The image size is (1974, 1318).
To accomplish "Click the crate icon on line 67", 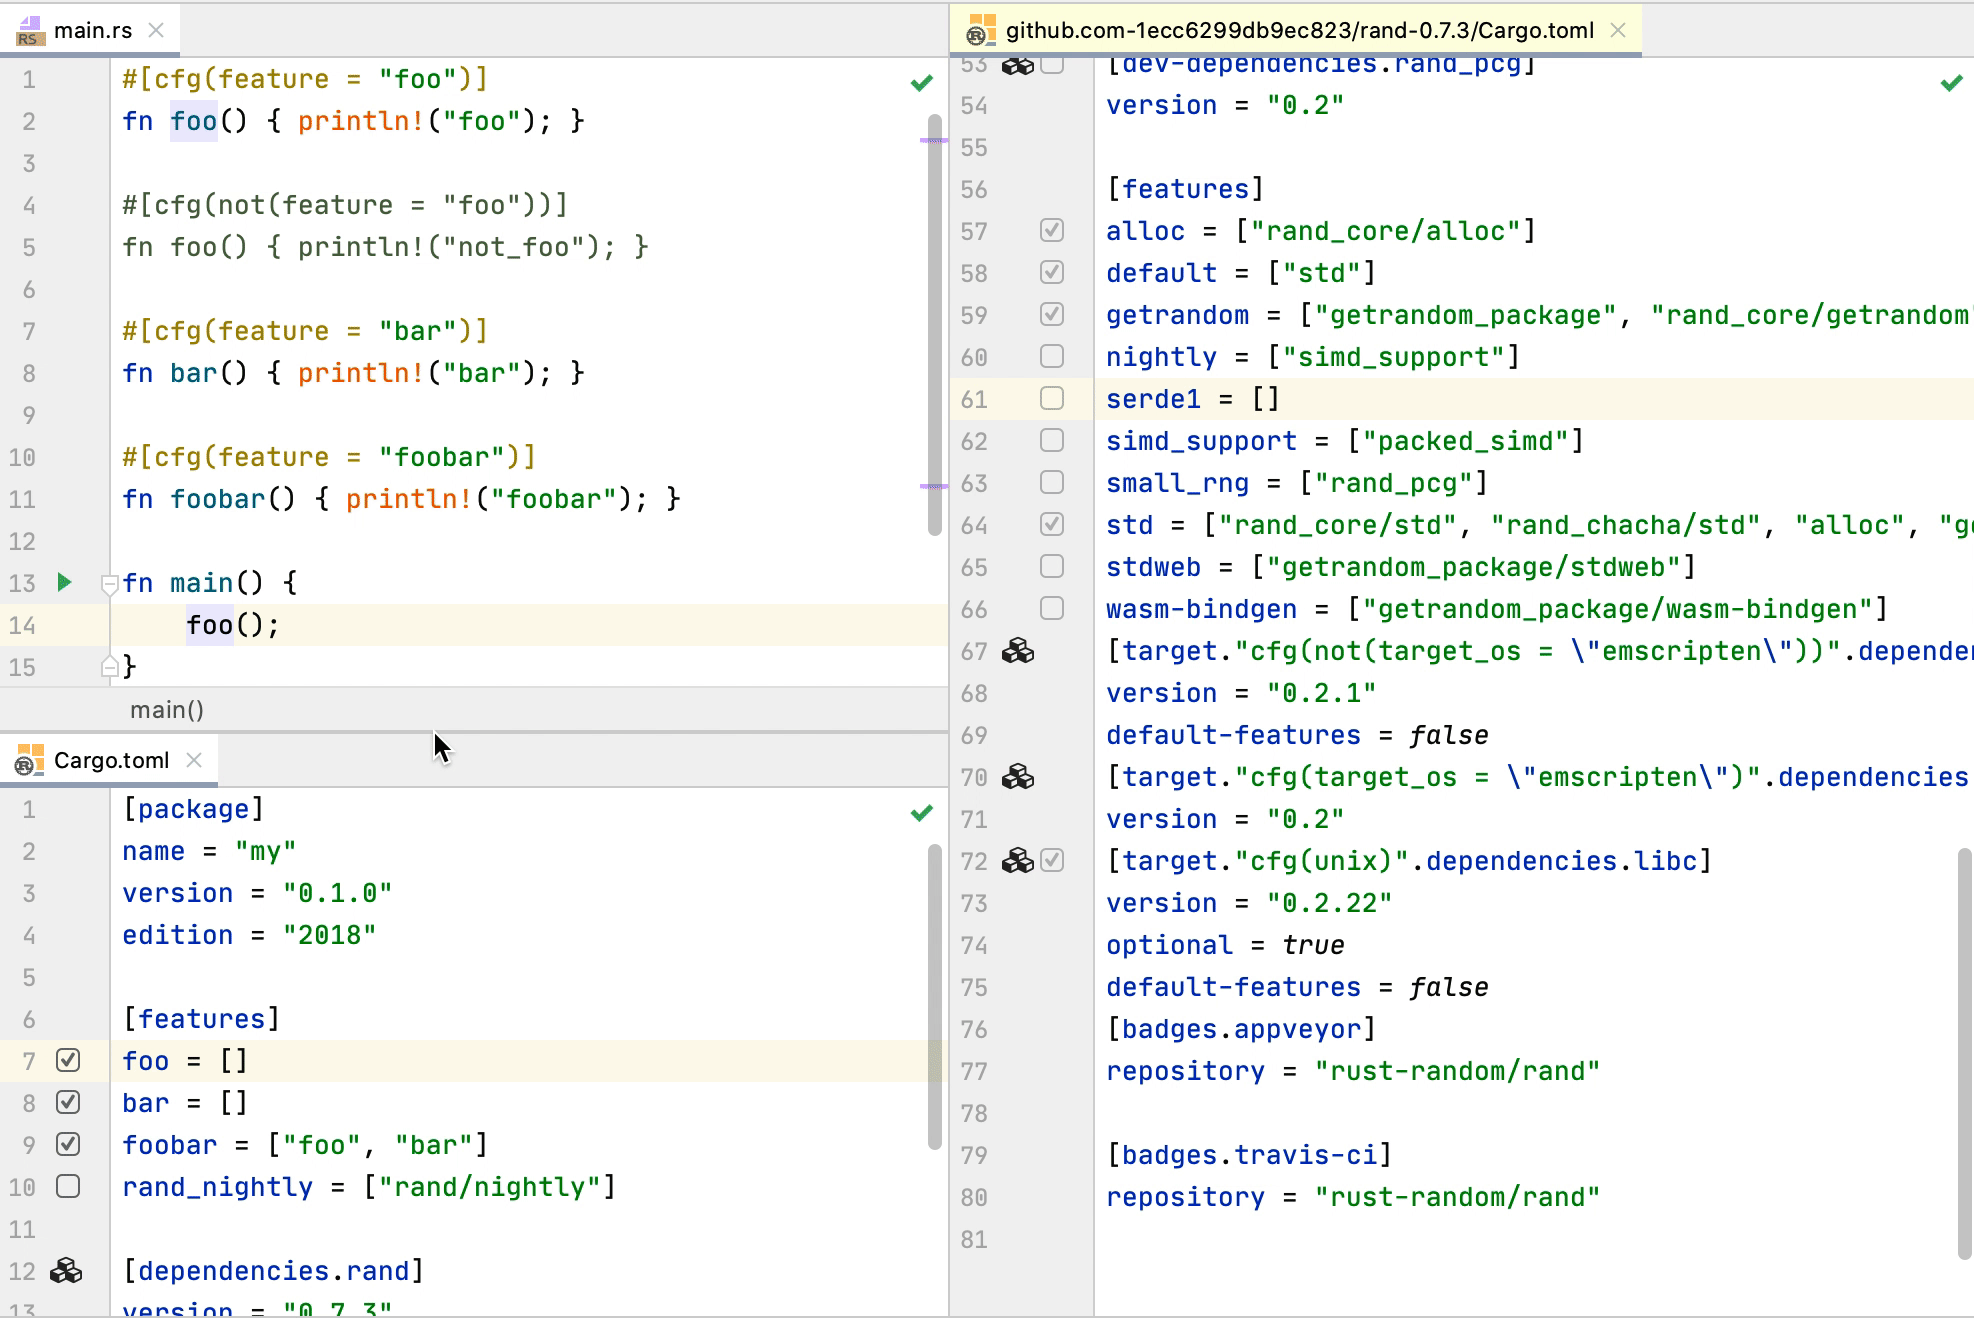I will point(1018,651).
